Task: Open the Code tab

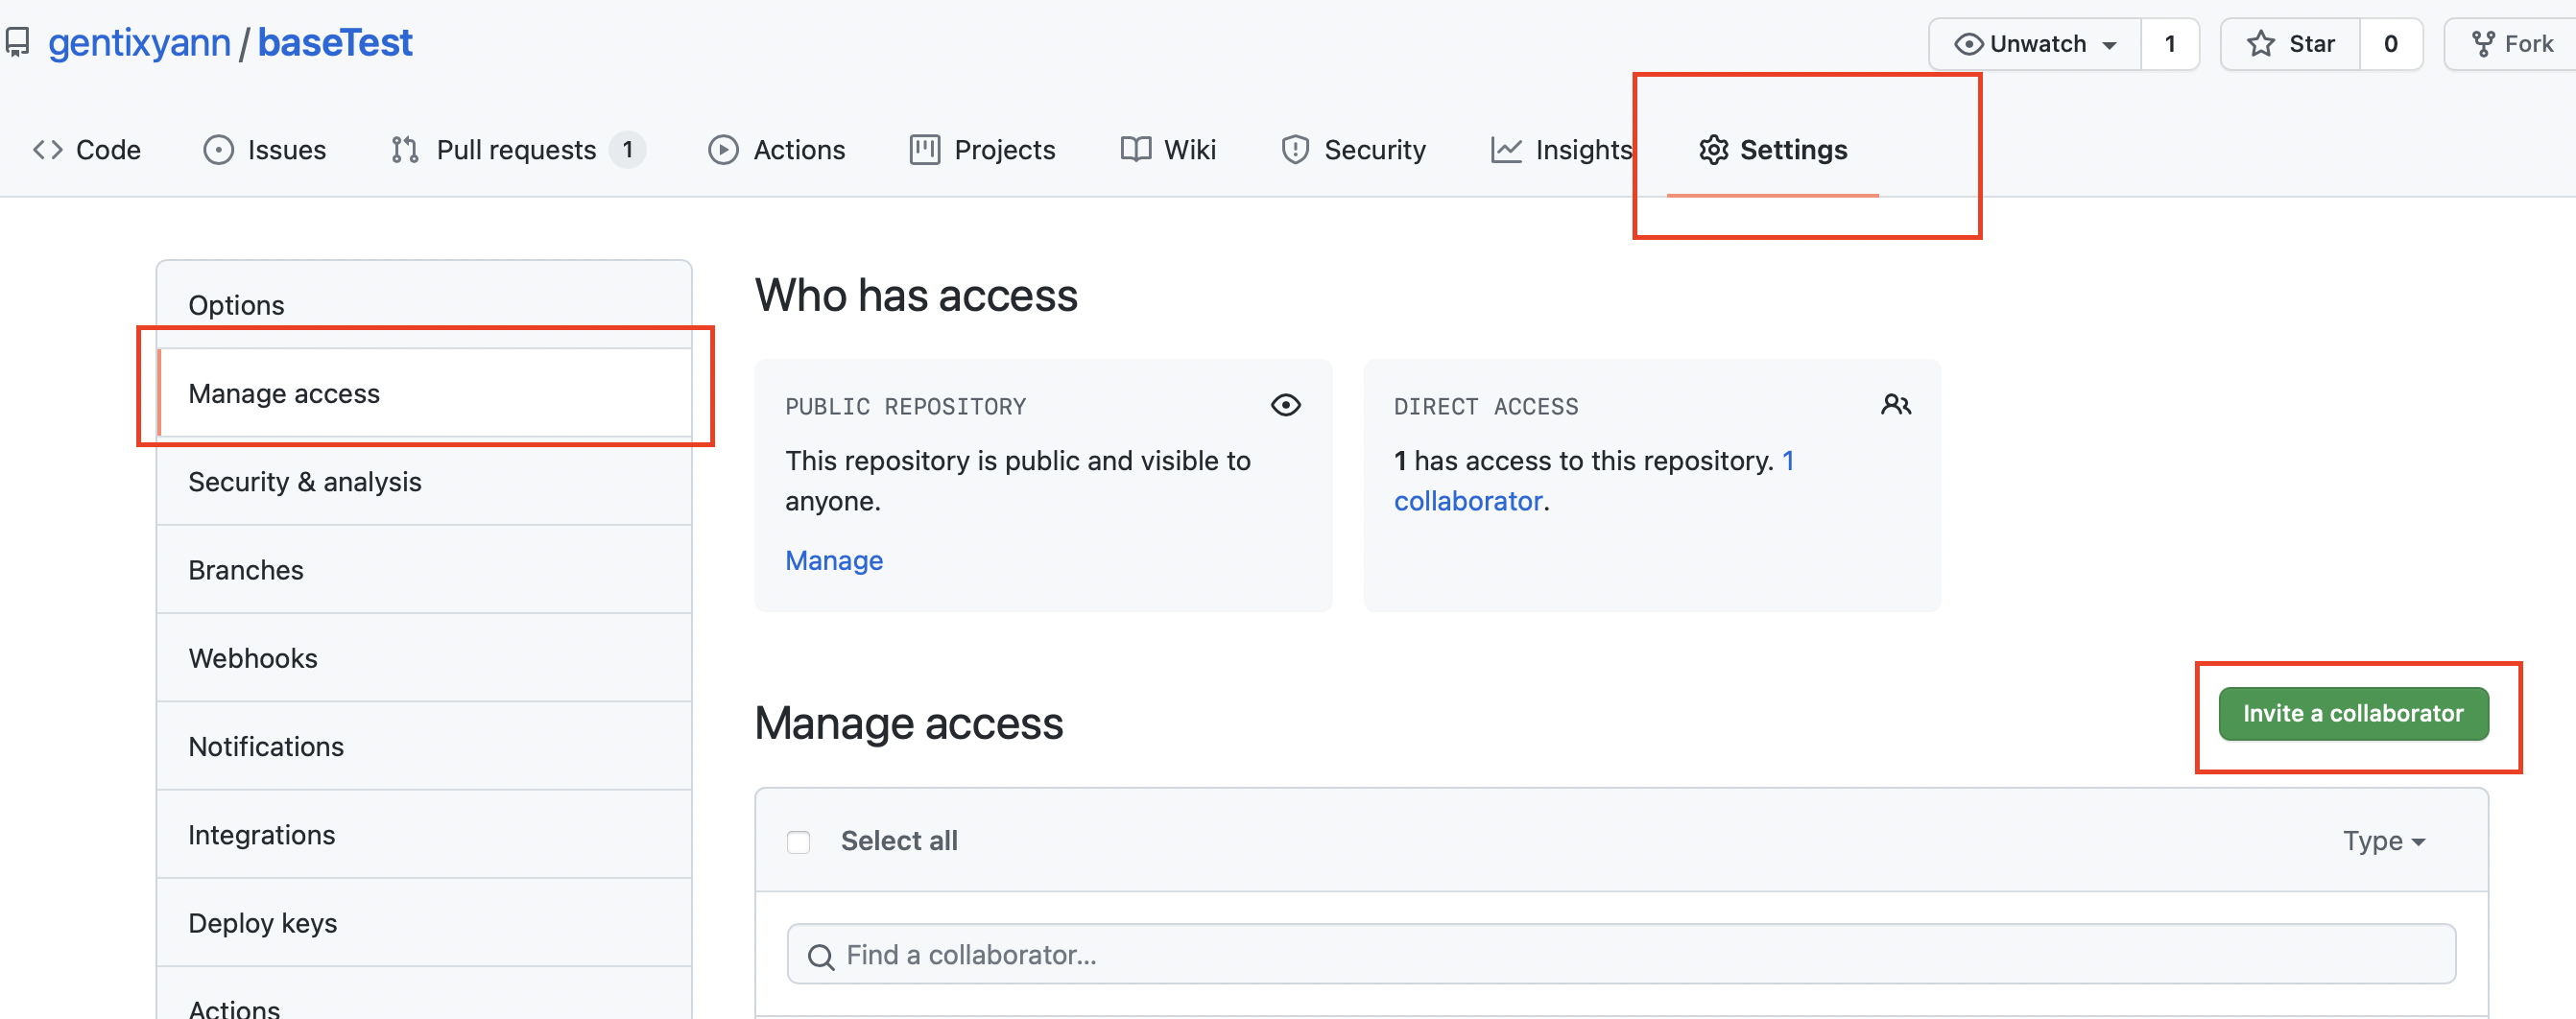Action: [x=87, y=150]
